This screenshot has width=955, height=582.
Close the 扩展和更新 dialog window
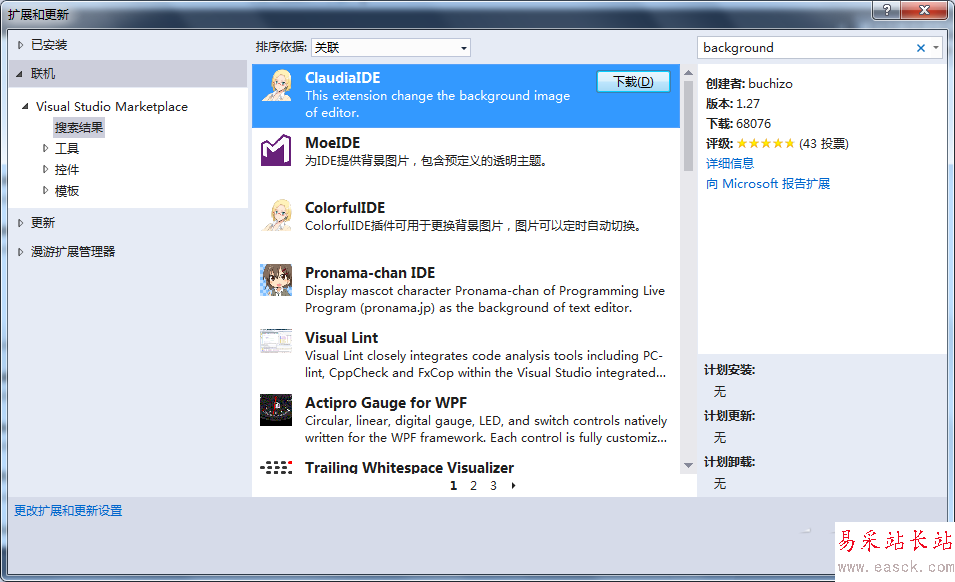pos(924,10)
